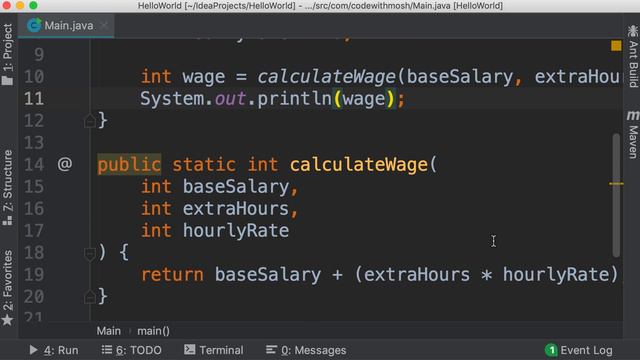Click the yellow inspection status indicator
640x360 pixels.
[616, 46]
